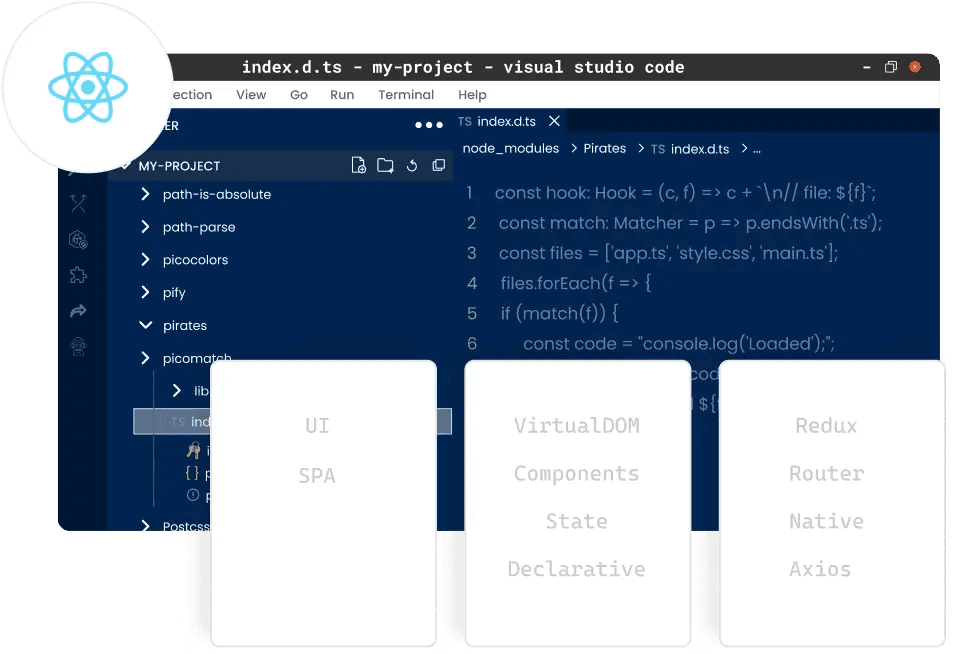Click the Declarative label

pos(577,569)
